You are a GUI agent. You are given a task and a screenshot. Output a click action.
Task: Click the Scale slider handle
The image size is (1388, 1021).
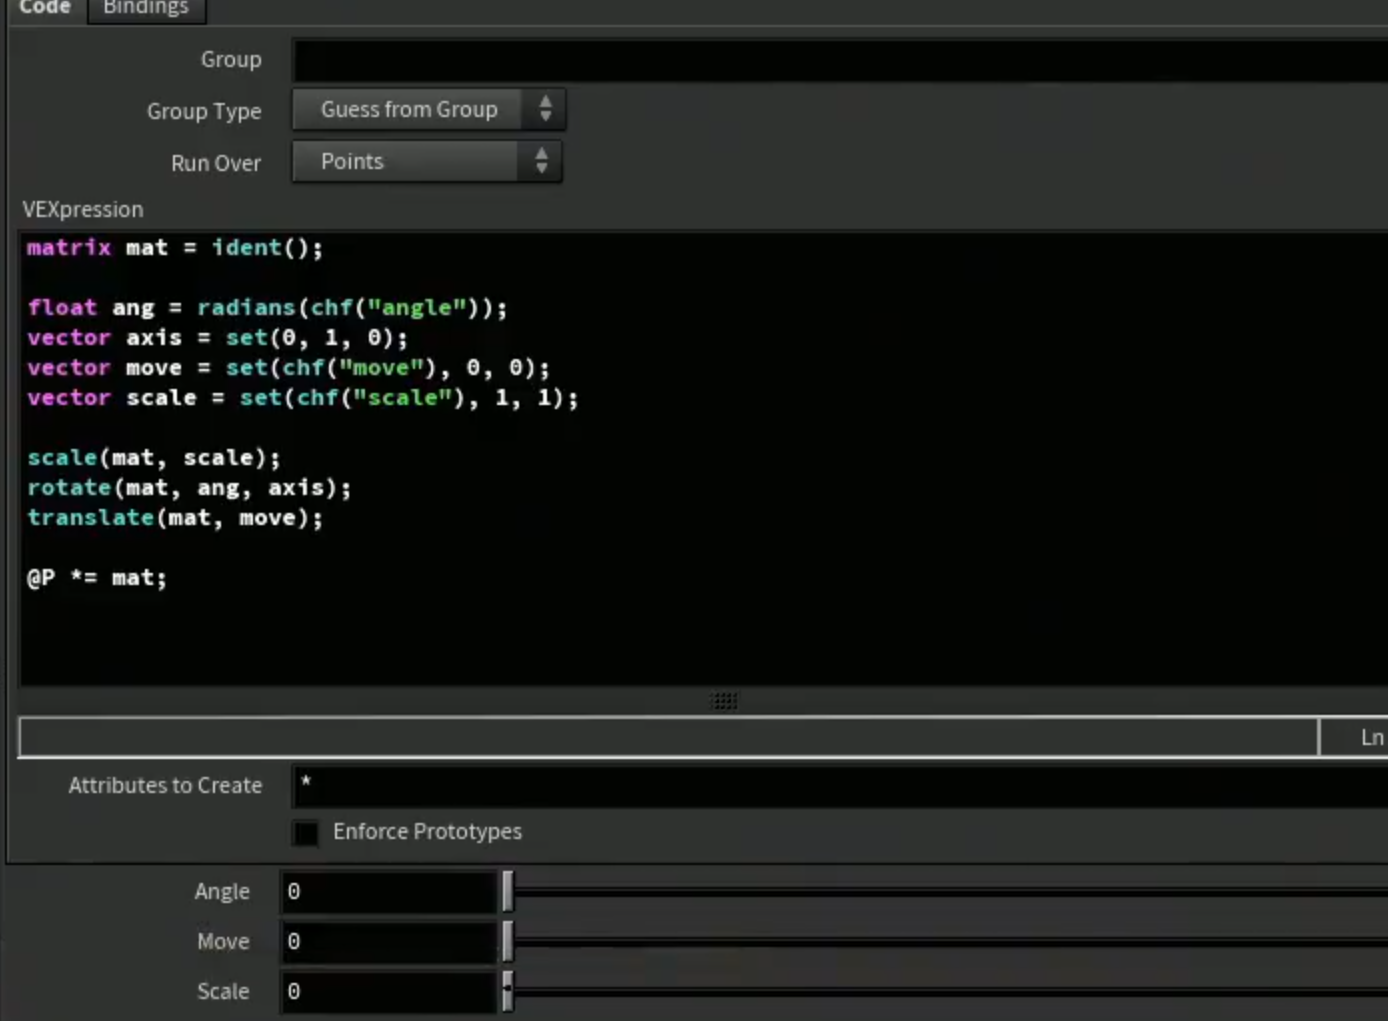point(508,991)
